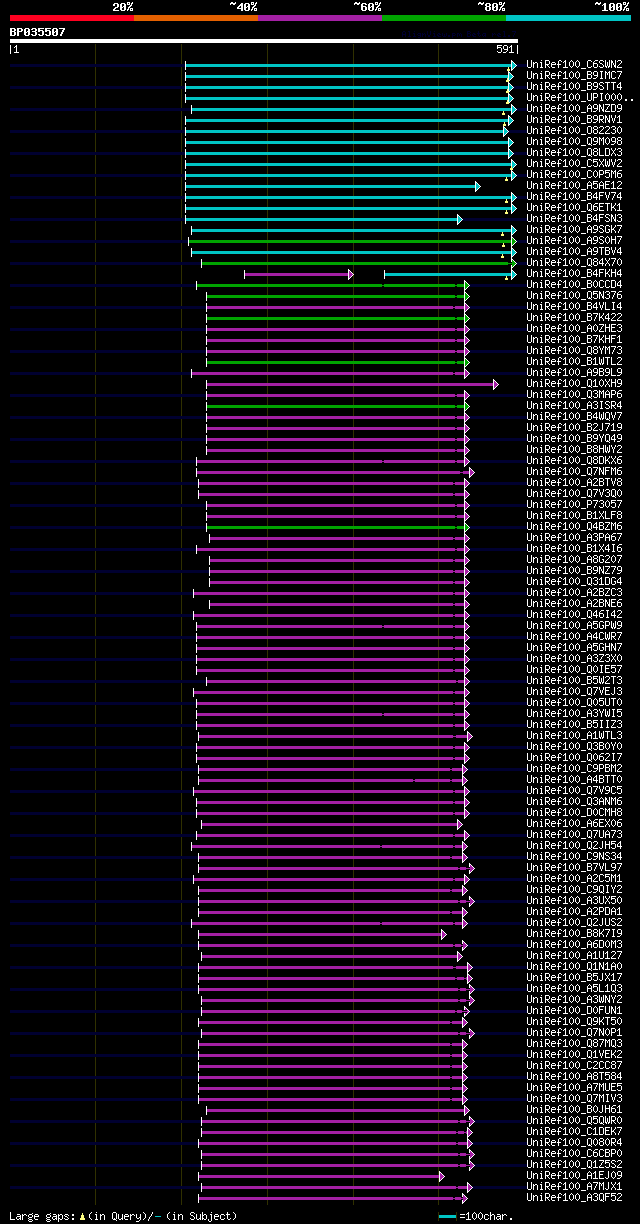Select hit label UniRef100_A9NZD9
This screenshot has width=640, height=1224.
(x=574, y=108)
